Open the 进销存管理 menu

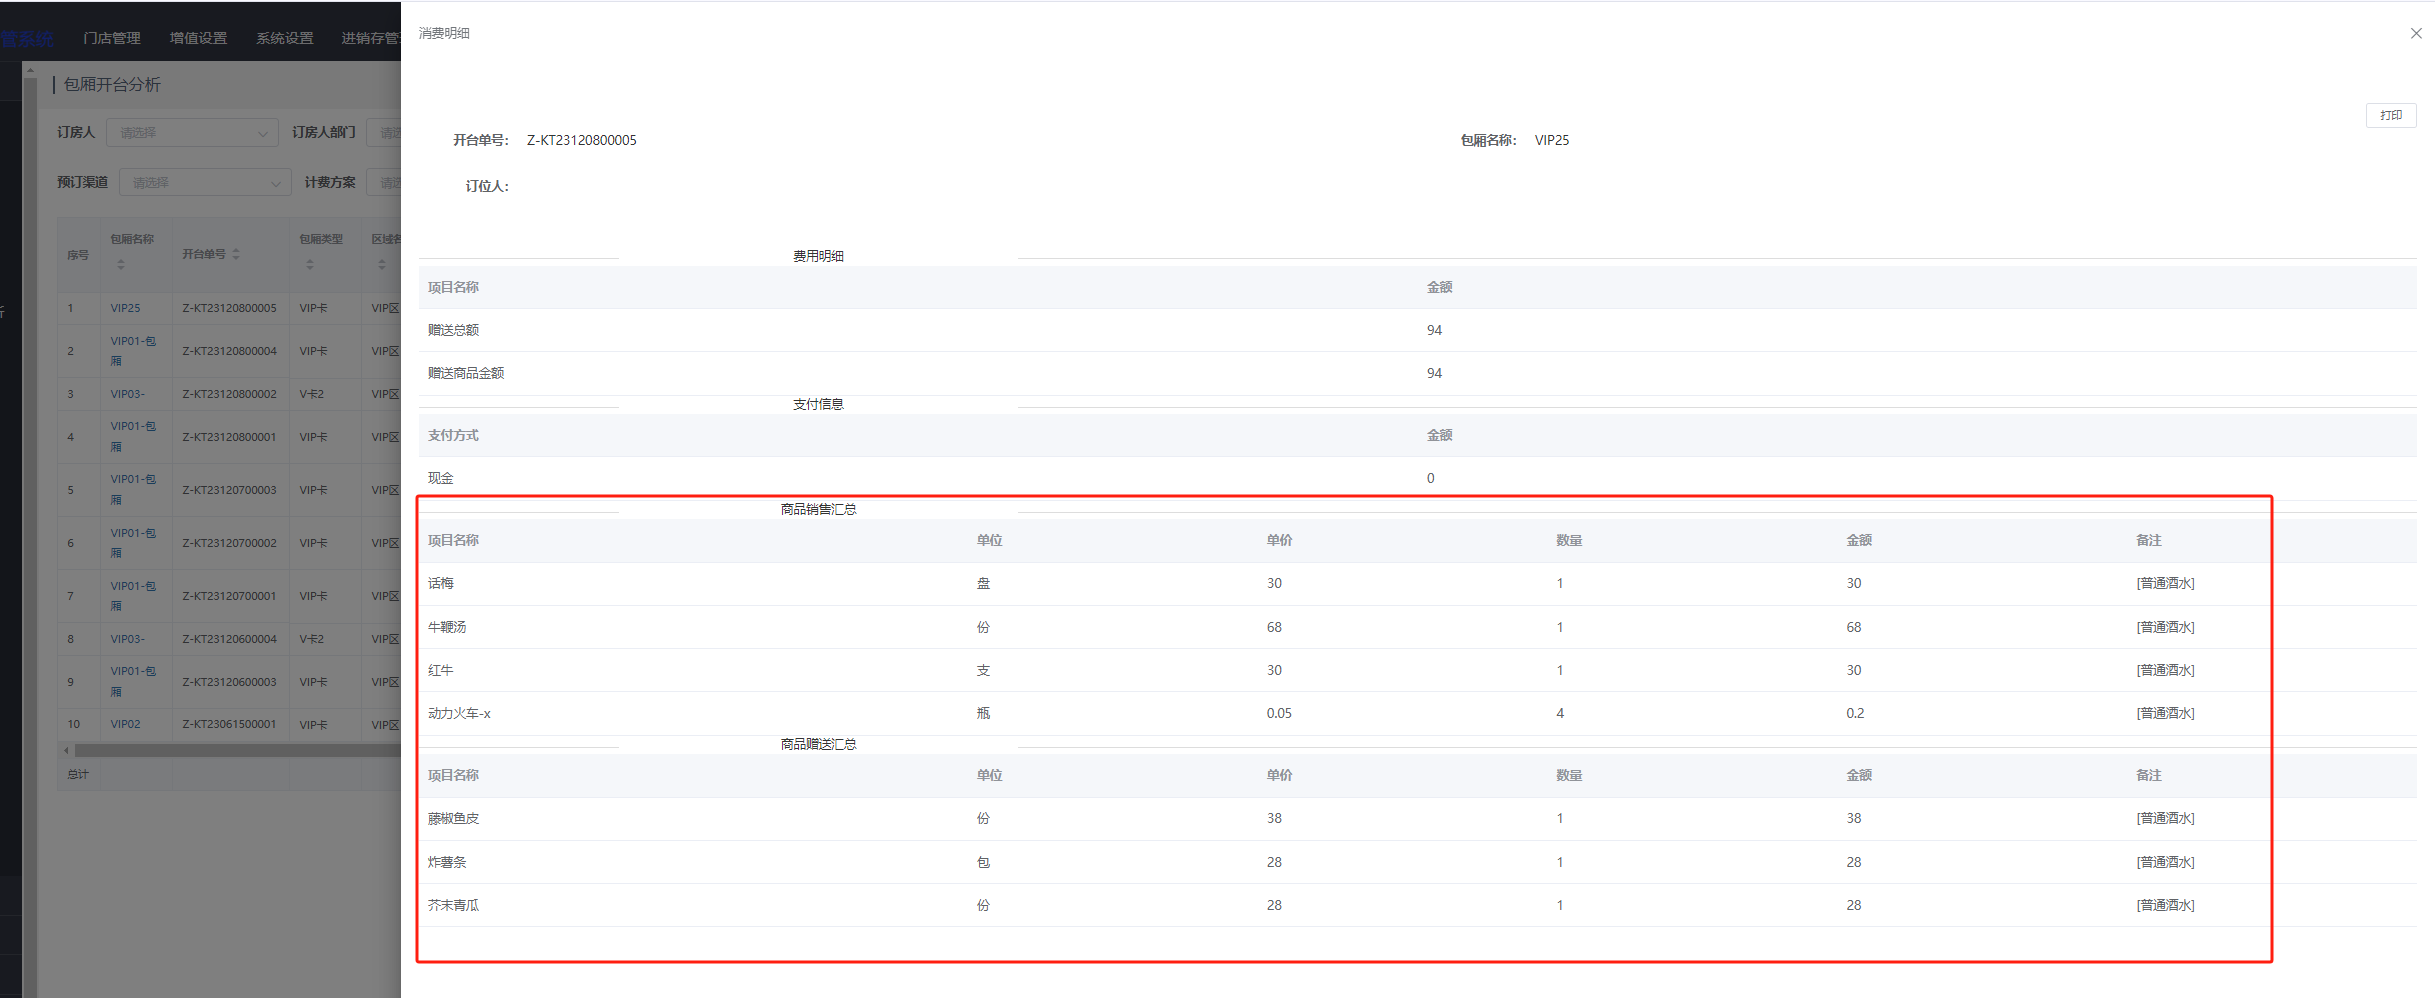tap(371, 38)
